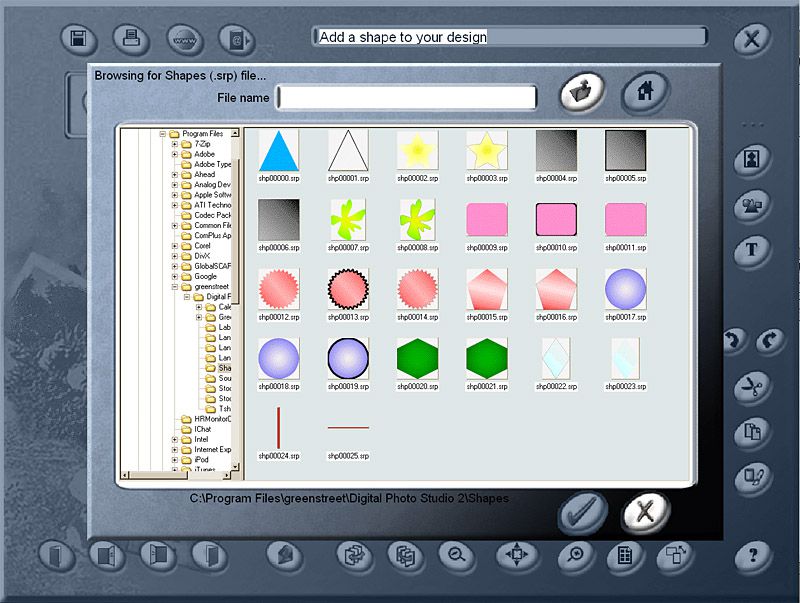The height and width of the screenshot is (603, 800).
Task: Select the blue triangle shp00000.srp thumbnail
Action: (x=278, y=152)
